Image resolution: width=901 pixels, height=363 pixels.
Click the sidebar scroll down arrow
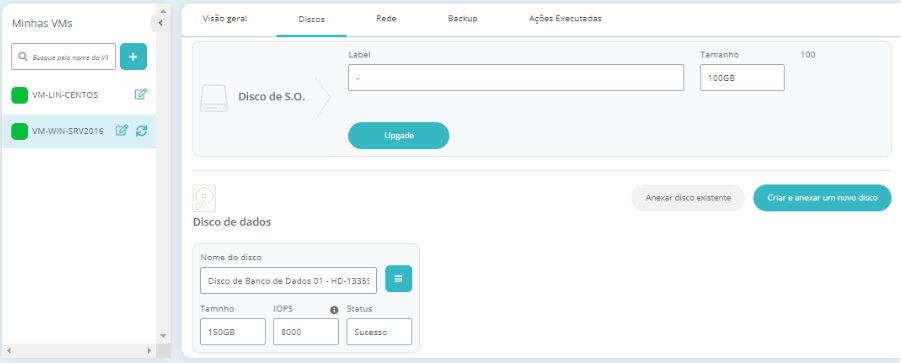tap(163, 335)
